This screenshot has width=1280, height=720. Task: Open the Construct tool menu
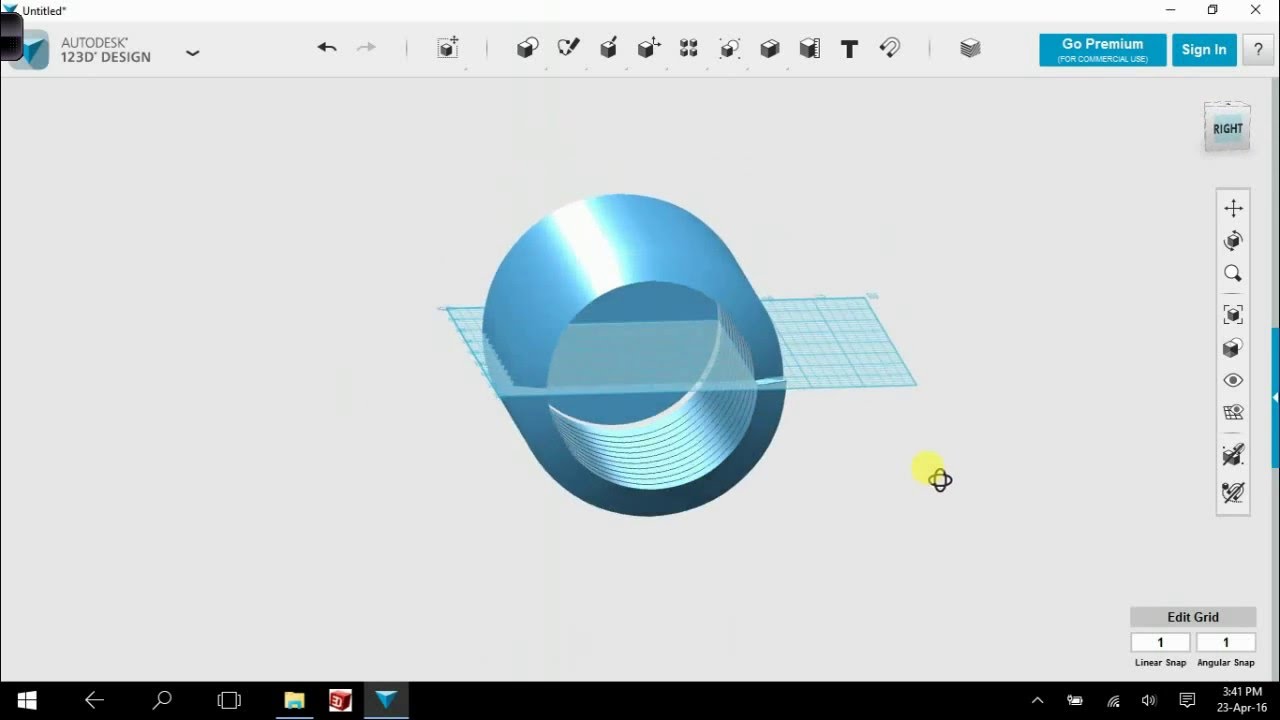[608, 48]
